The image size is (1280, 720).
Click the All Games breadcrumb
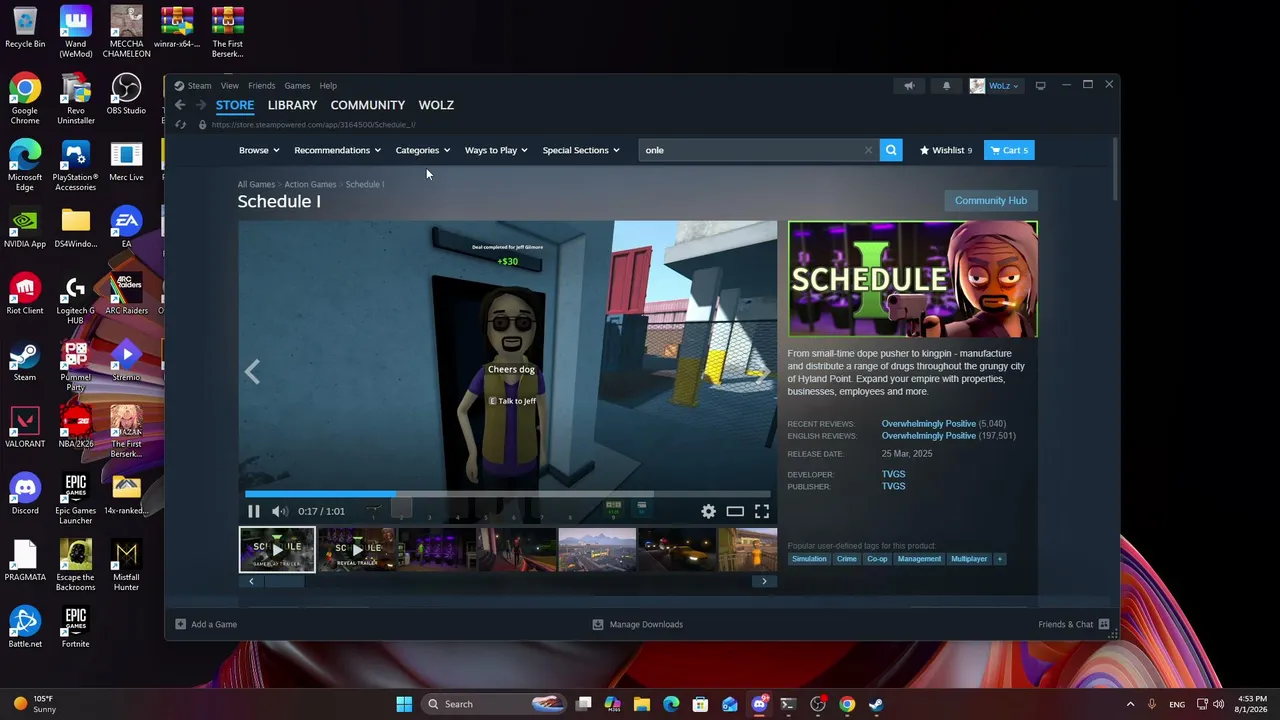pyautogui.click(x=256, y=184)
